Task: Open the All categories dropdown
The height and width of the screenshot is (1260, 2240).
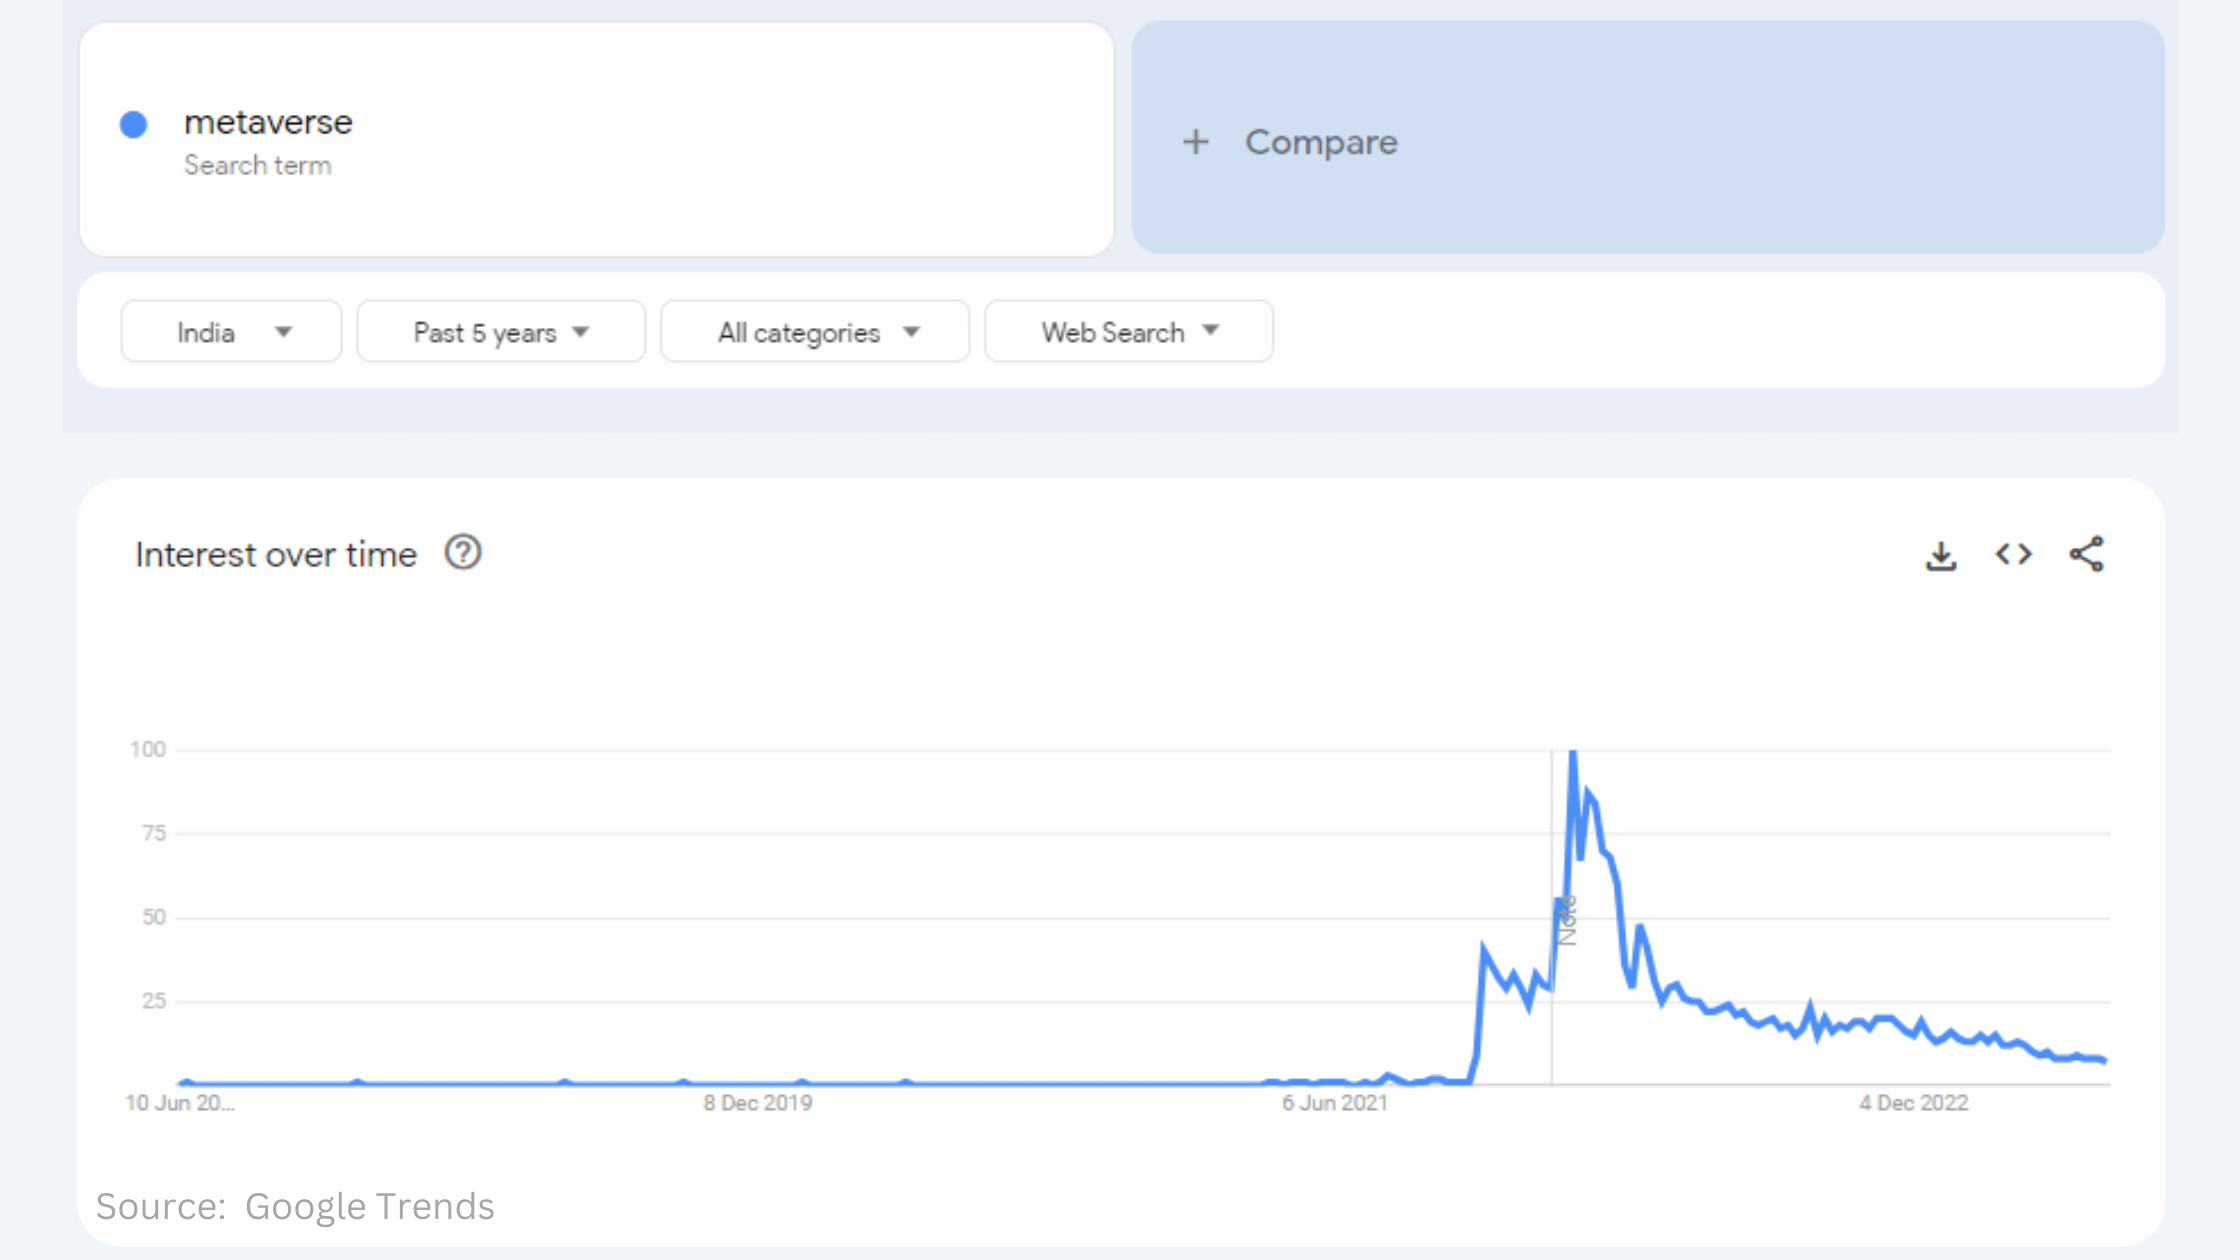Action: pos(815,331)
